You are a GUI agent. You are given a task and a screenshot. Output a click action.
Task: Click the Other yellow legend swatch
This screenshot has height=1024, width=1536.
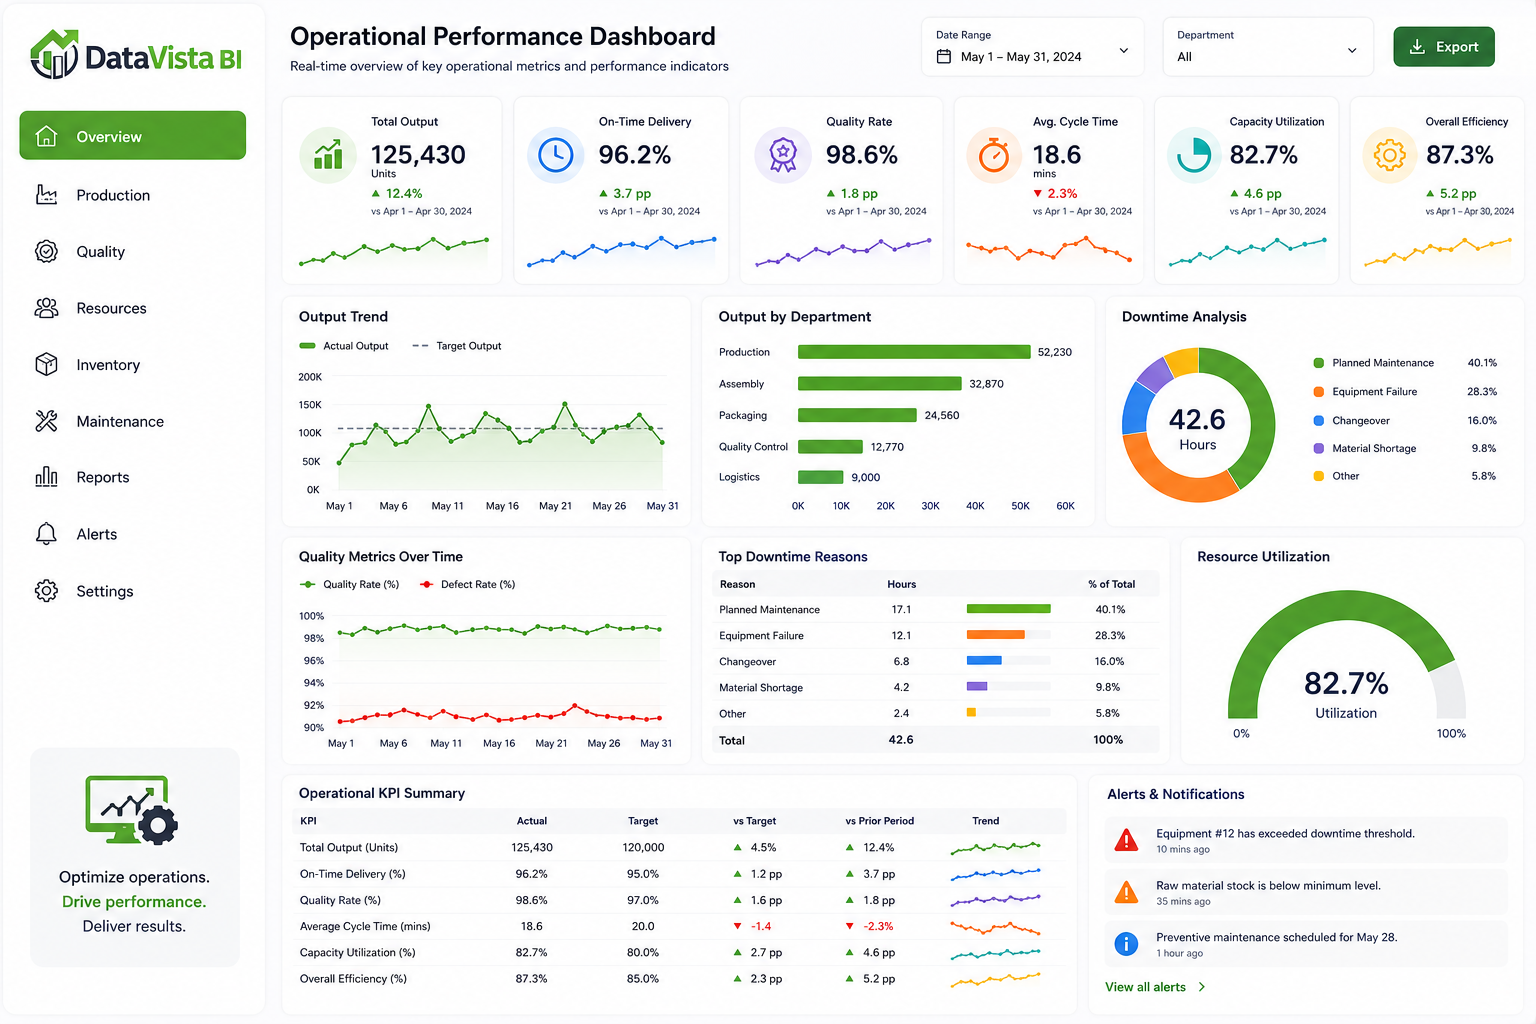tap(1319, 476)
